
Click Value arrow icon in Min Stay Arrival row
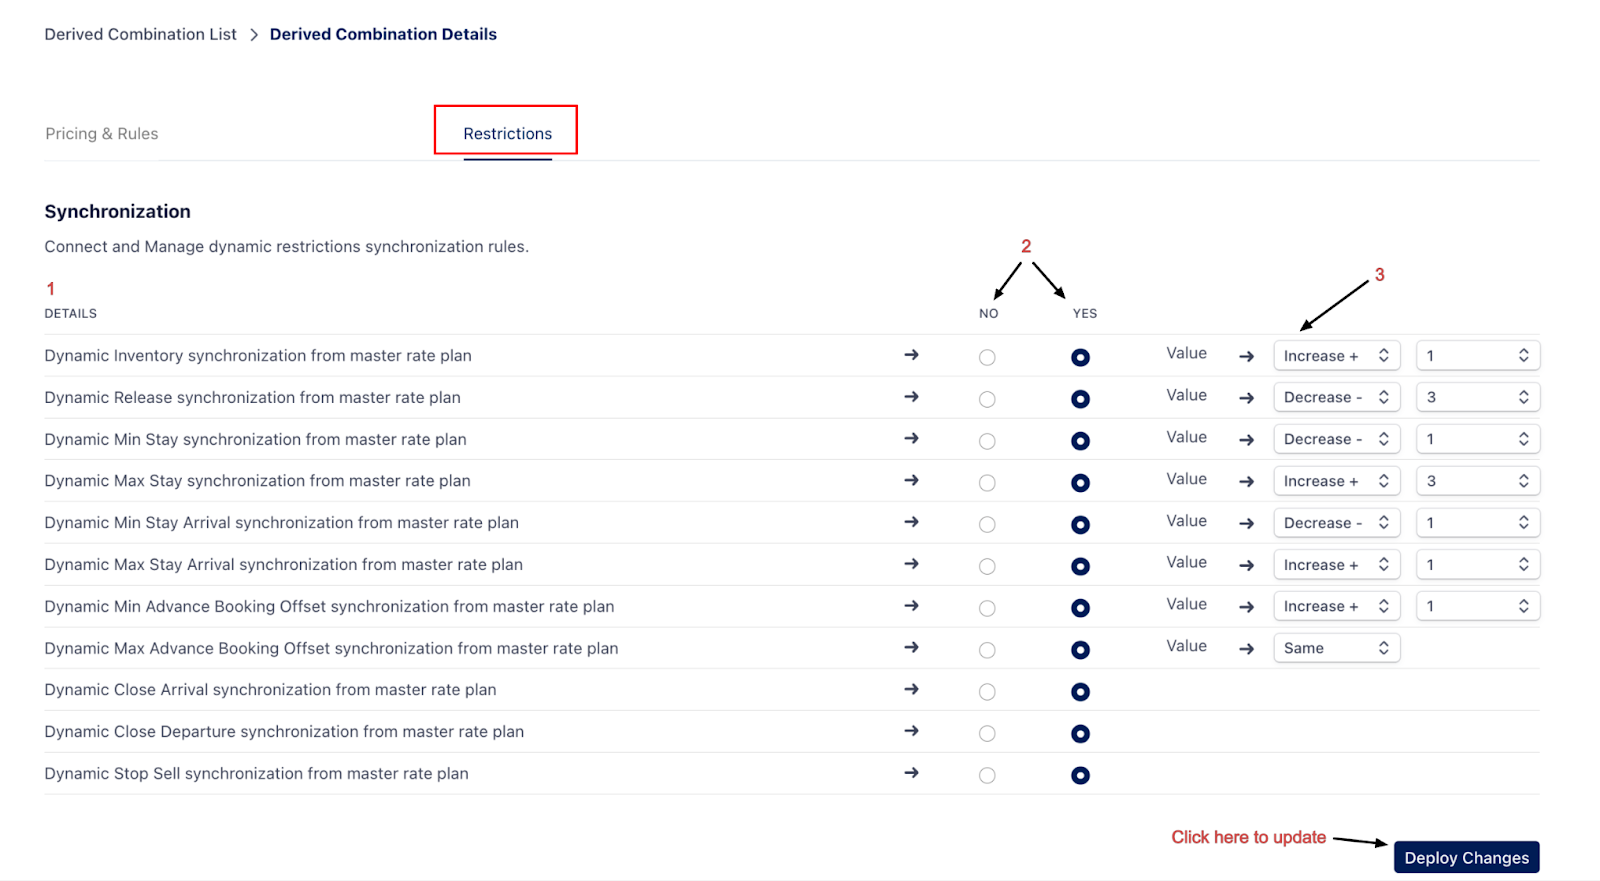(x=1246, y=523)
